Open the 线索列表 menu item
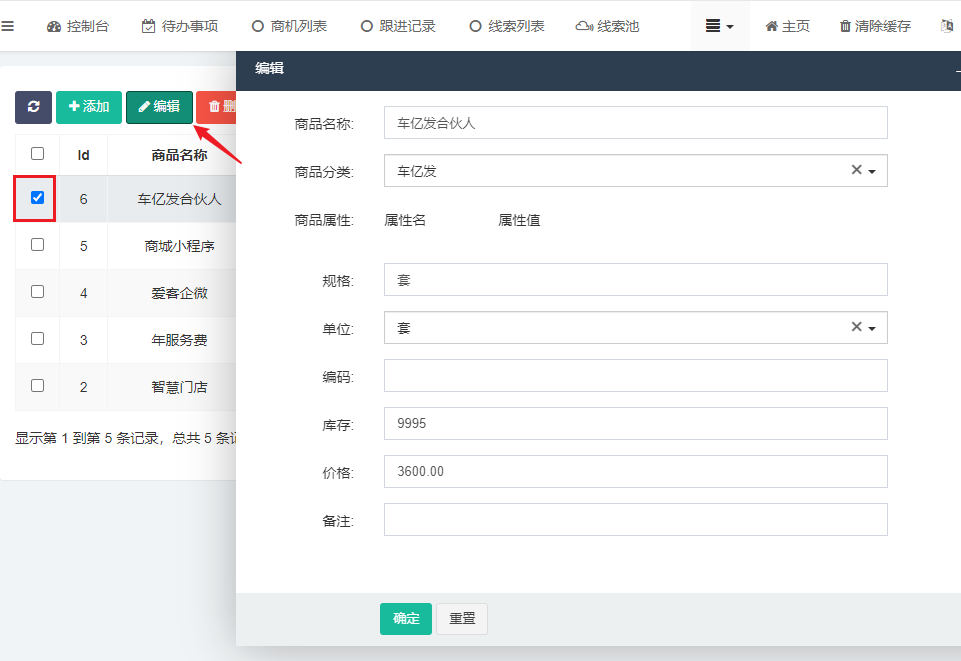961x661 pixels. [x=507, y=26]
